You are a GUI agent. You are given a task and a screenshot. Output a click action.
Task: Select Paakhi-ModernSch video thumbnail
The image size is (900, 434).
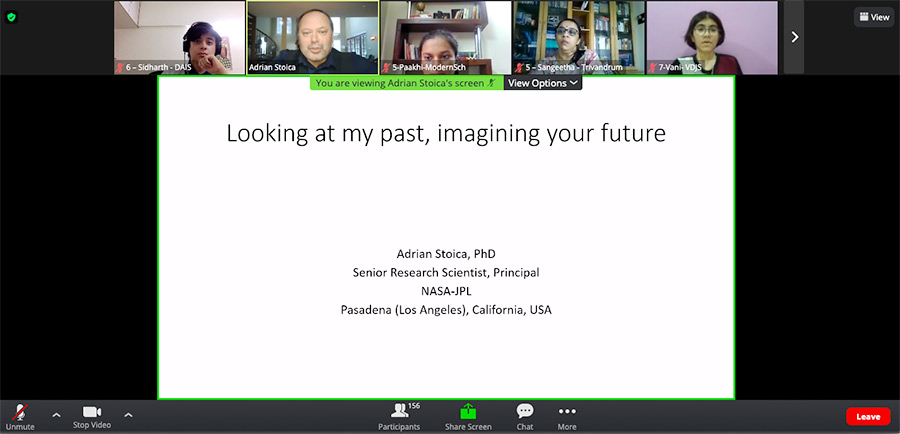coord(445,37)
